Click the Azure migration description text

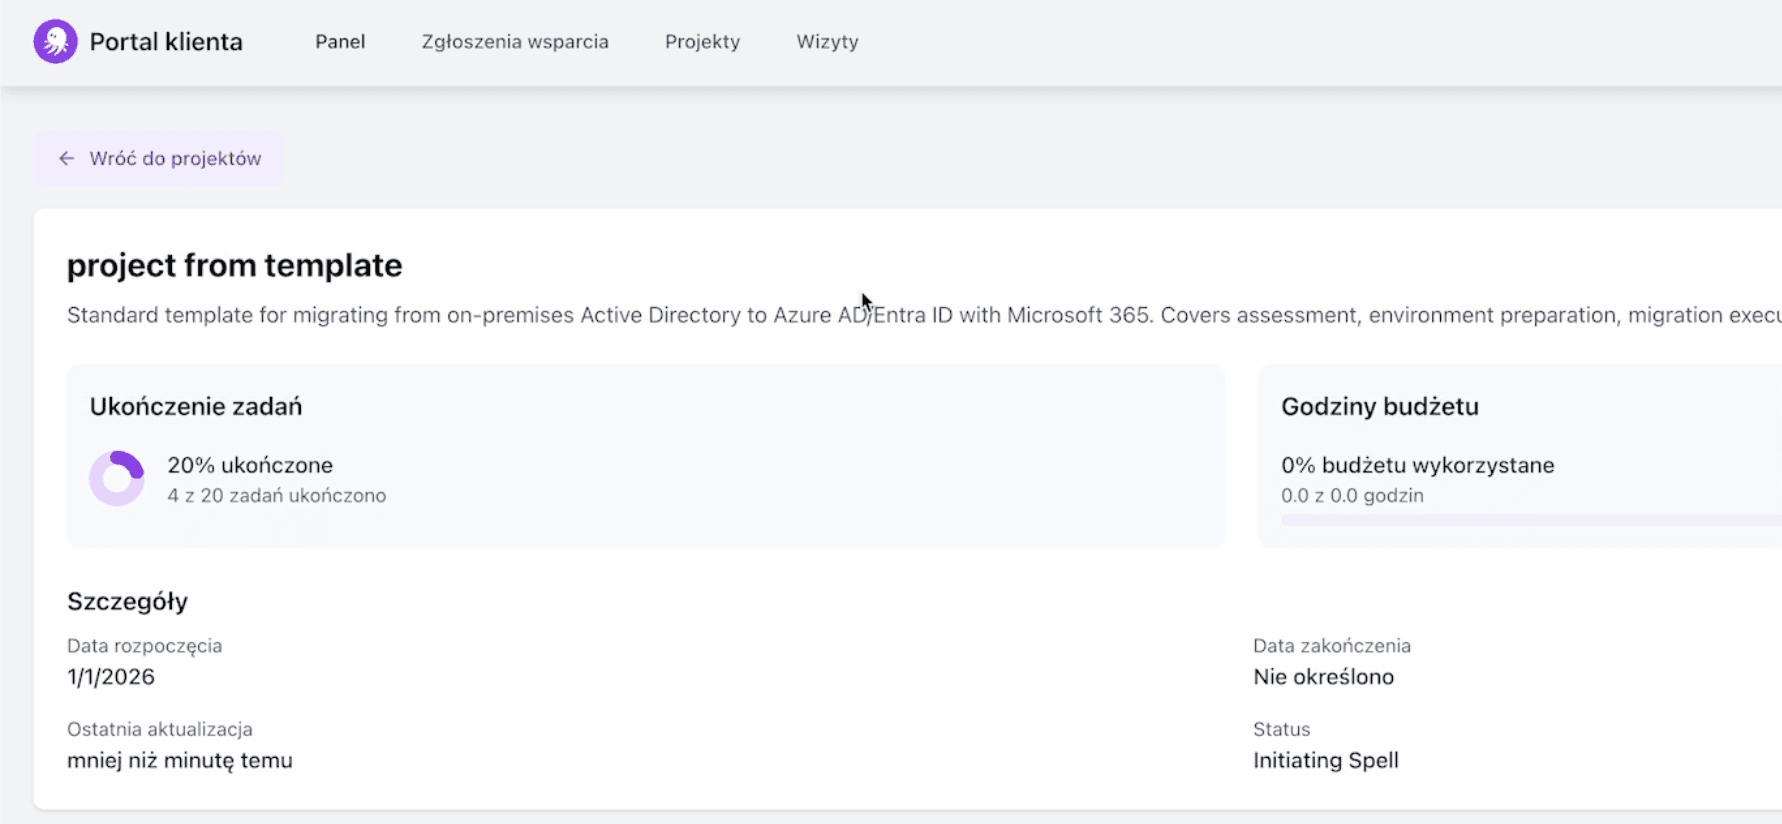point(600,316)
